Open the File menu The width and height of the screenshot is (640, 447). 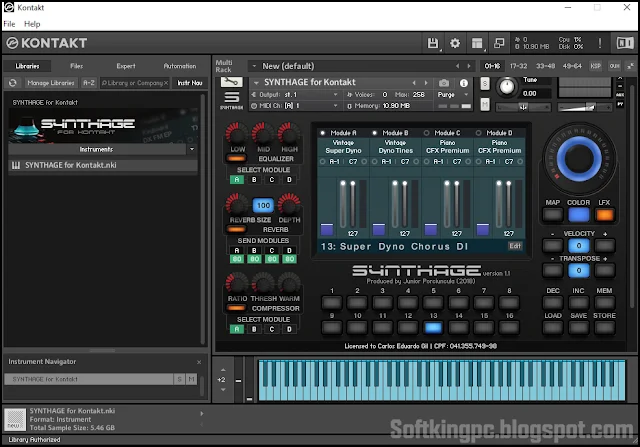(x=9, y=24)
